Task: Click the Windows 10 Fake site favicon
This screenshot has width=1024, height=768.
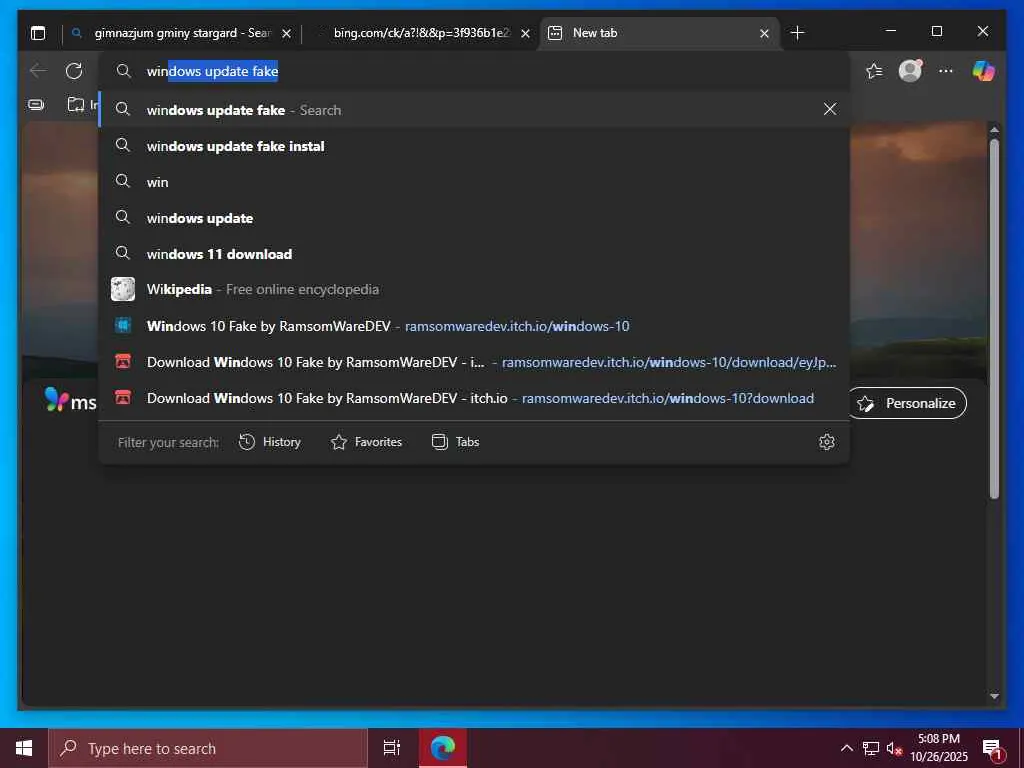Action: click(x=123, y=325)
